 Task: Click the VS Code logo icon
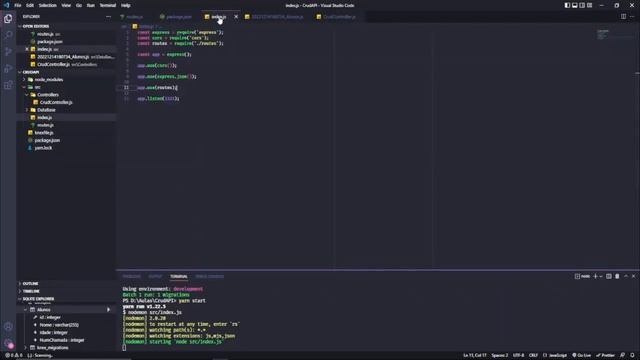[6, 5]
